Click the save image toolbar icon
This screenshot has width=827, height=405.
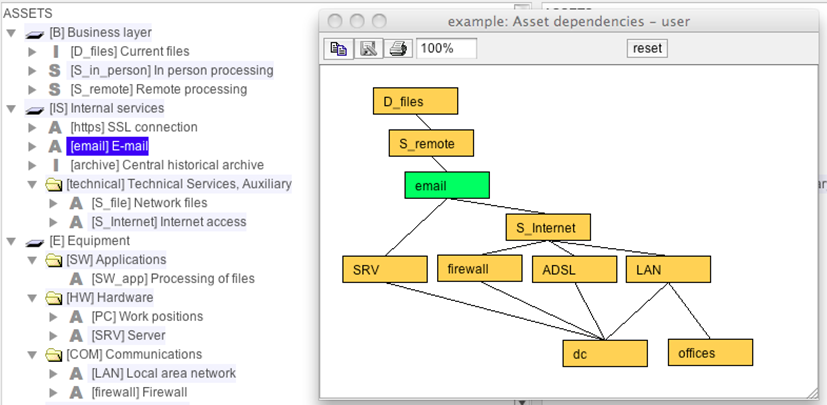367,48
